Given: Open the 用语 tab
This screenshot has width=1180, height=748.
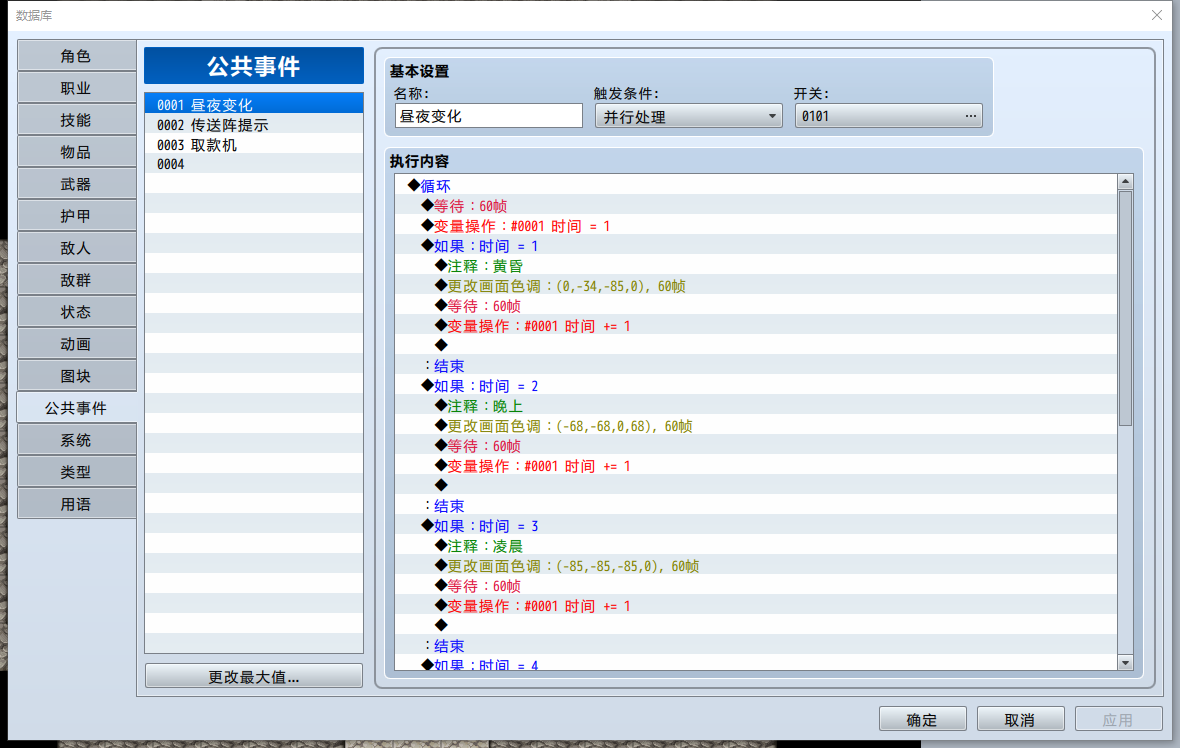Looking at the screenshot, I should pos(76,504).
